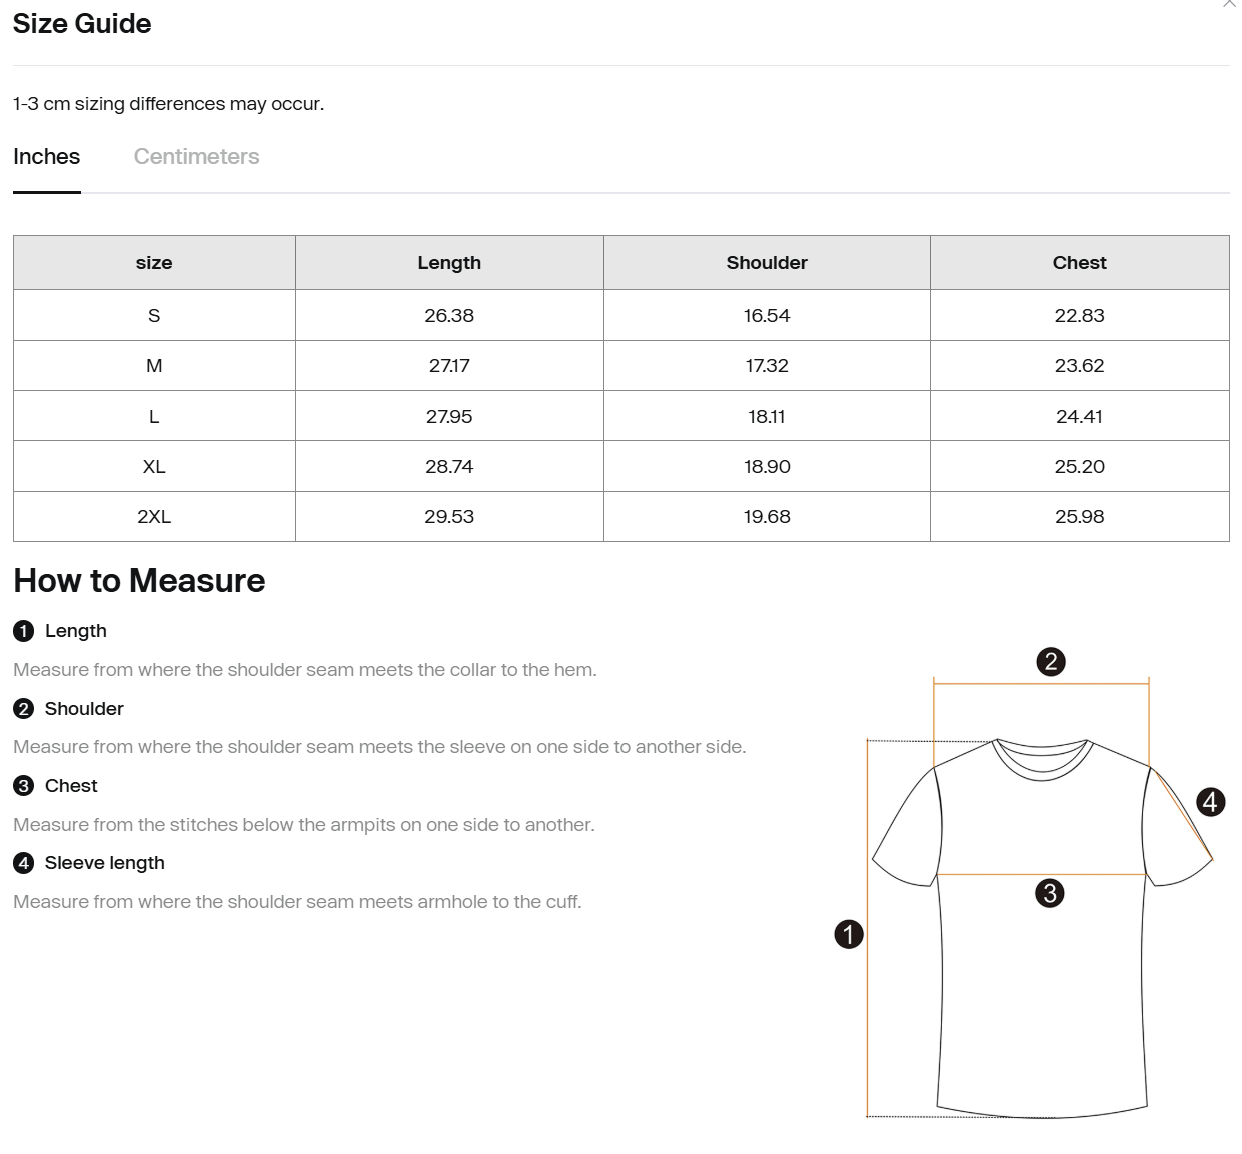Click the S chest value 22.83
1242x1154 pixels.
[1080, 316]
